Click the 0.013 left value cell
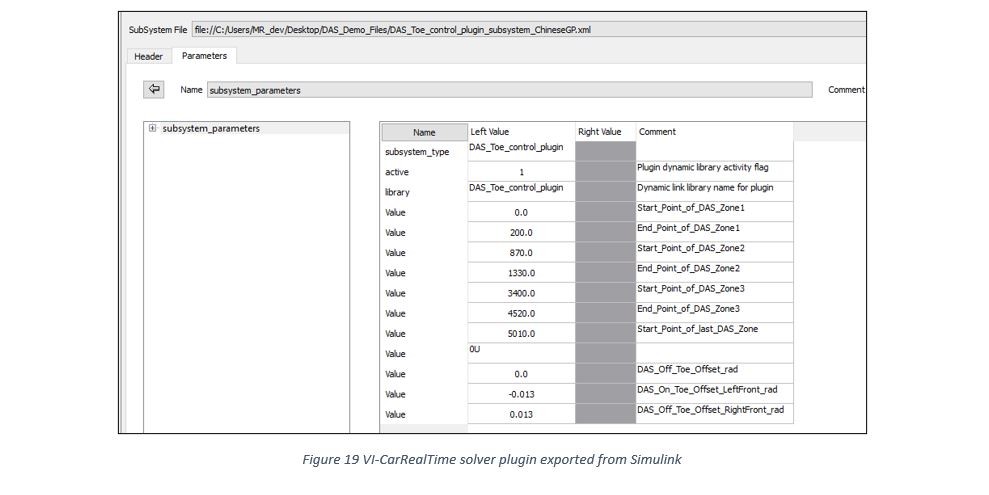Screen dimensions: 989x495 521,414
